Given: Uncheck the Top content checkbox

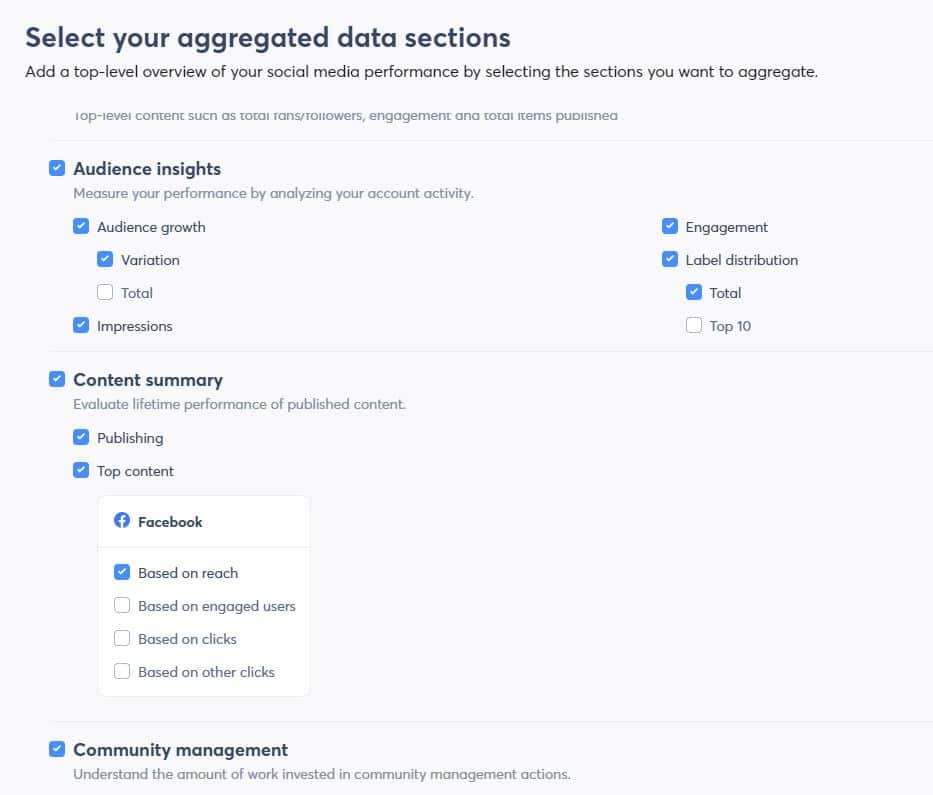Looking at the screenshot, I should coord(81,471).
